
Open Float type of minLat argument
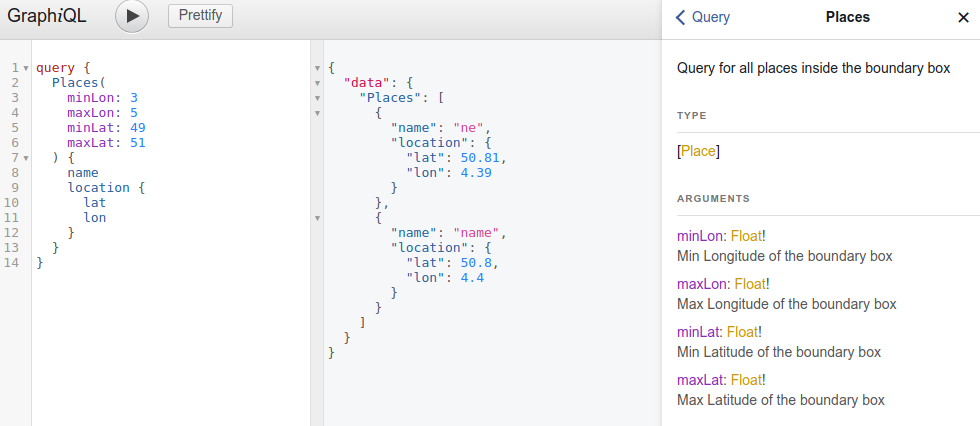click(x=742, y=332)
